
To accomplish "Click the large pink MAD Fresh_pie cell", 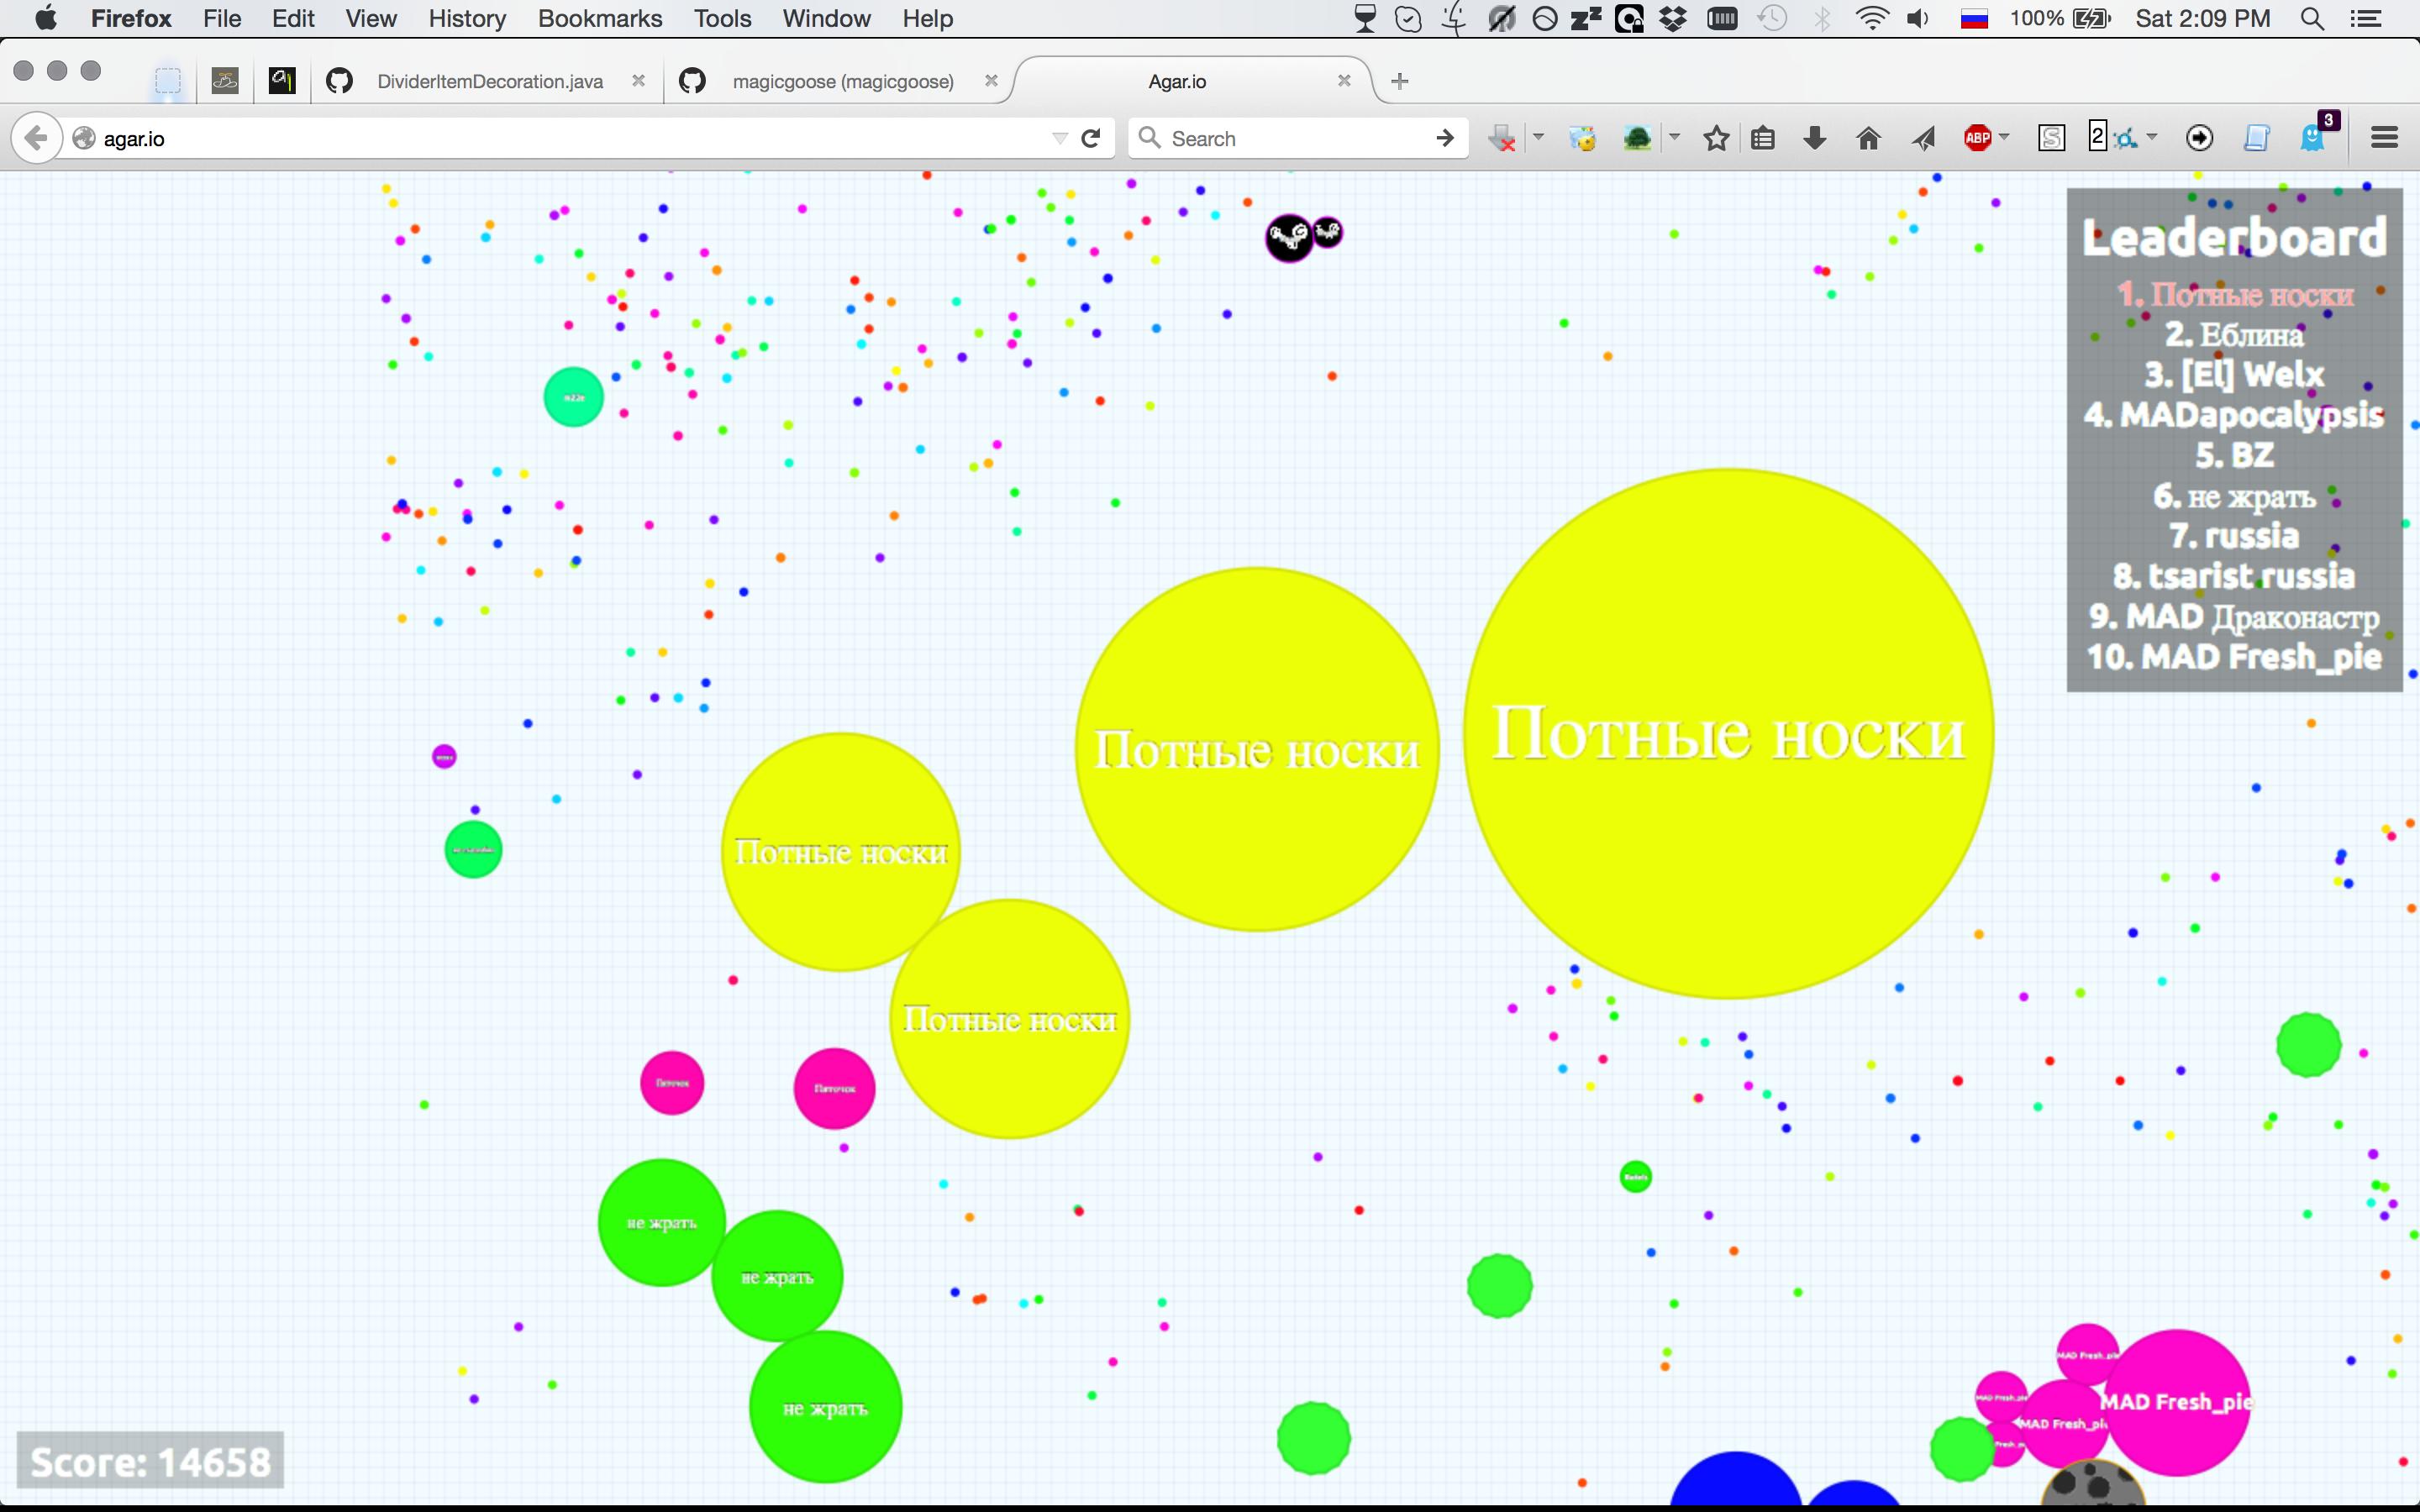I will click(2176, 1402).
